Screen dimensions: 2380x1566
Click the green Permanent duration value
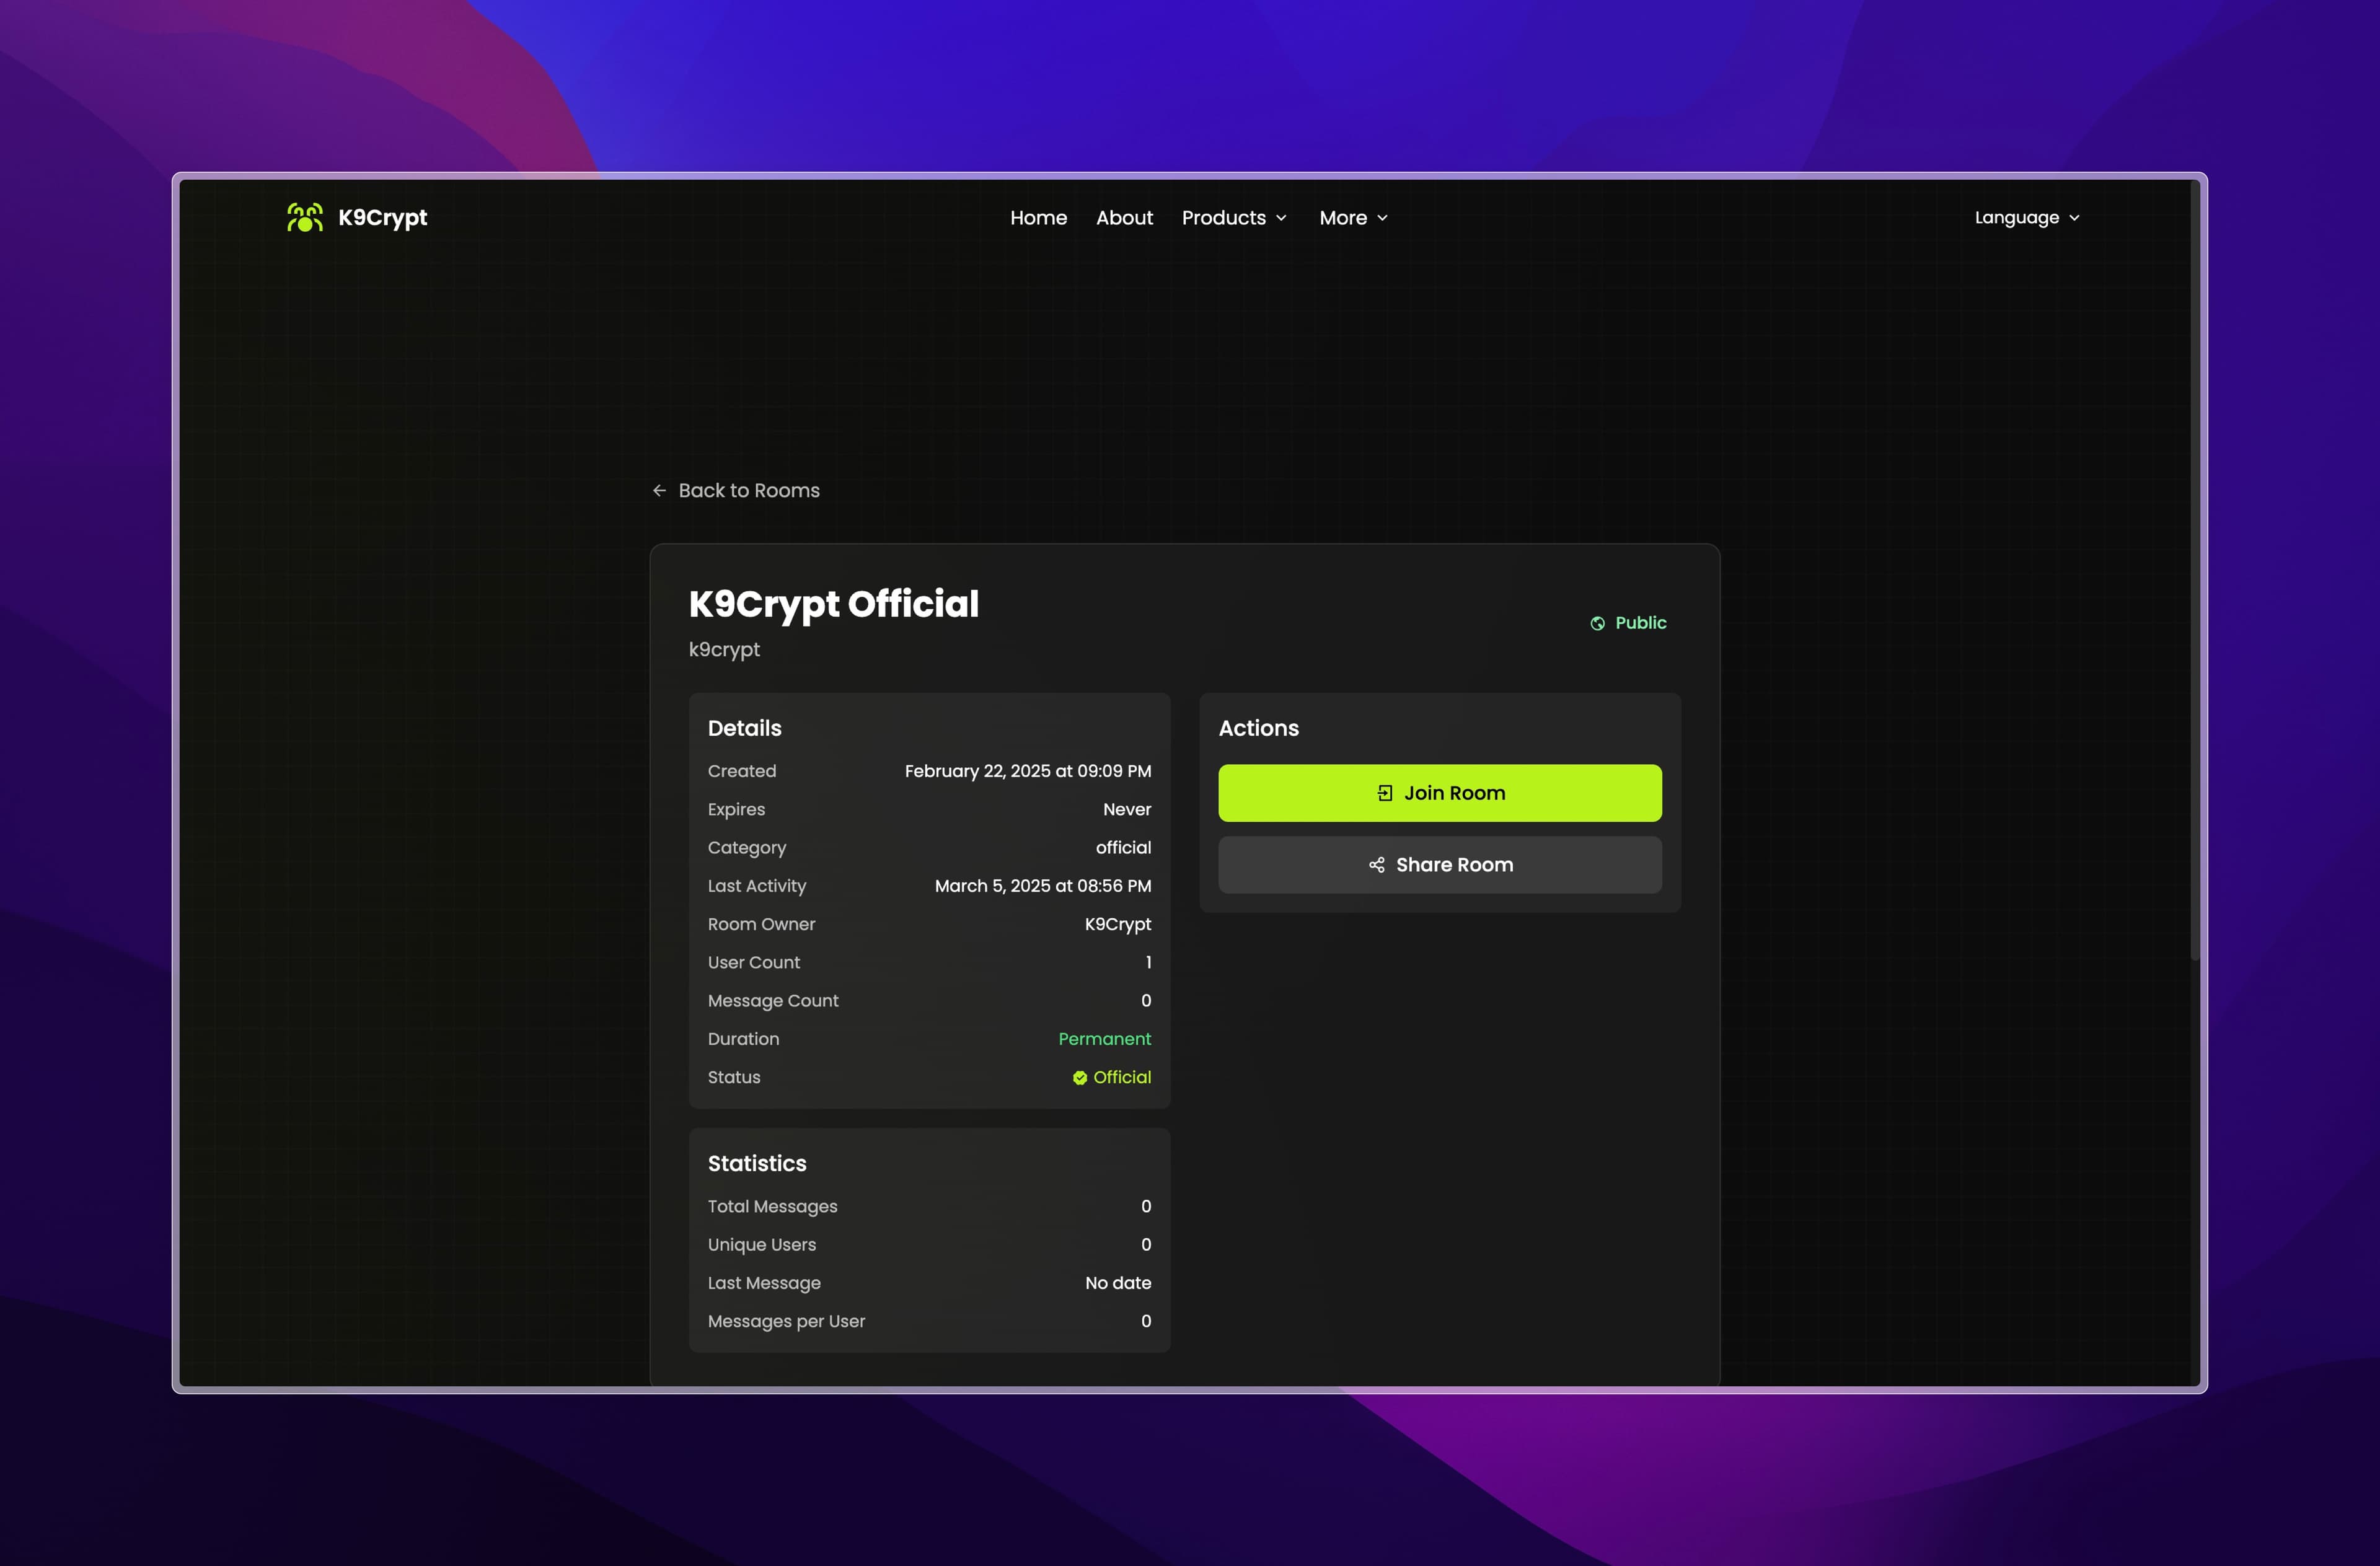1104,1039
